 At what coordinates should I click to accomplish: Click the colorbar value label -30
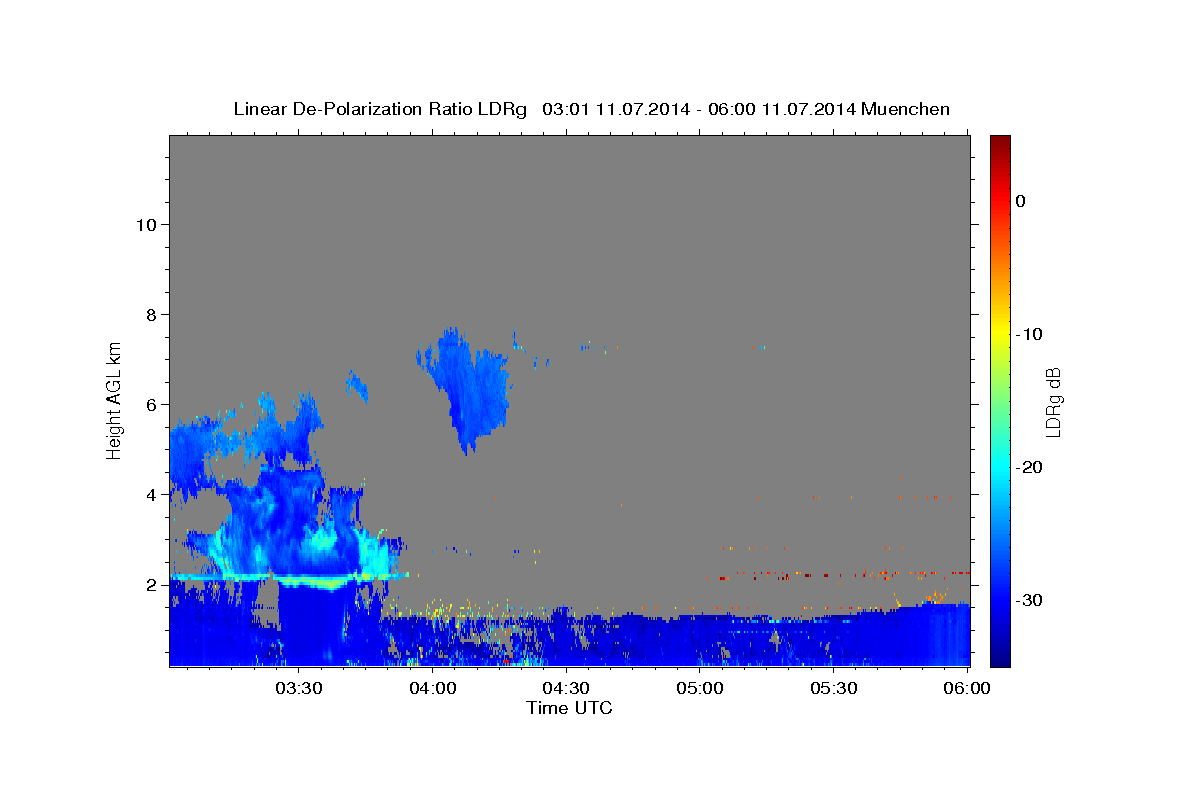pos(1028,600)
